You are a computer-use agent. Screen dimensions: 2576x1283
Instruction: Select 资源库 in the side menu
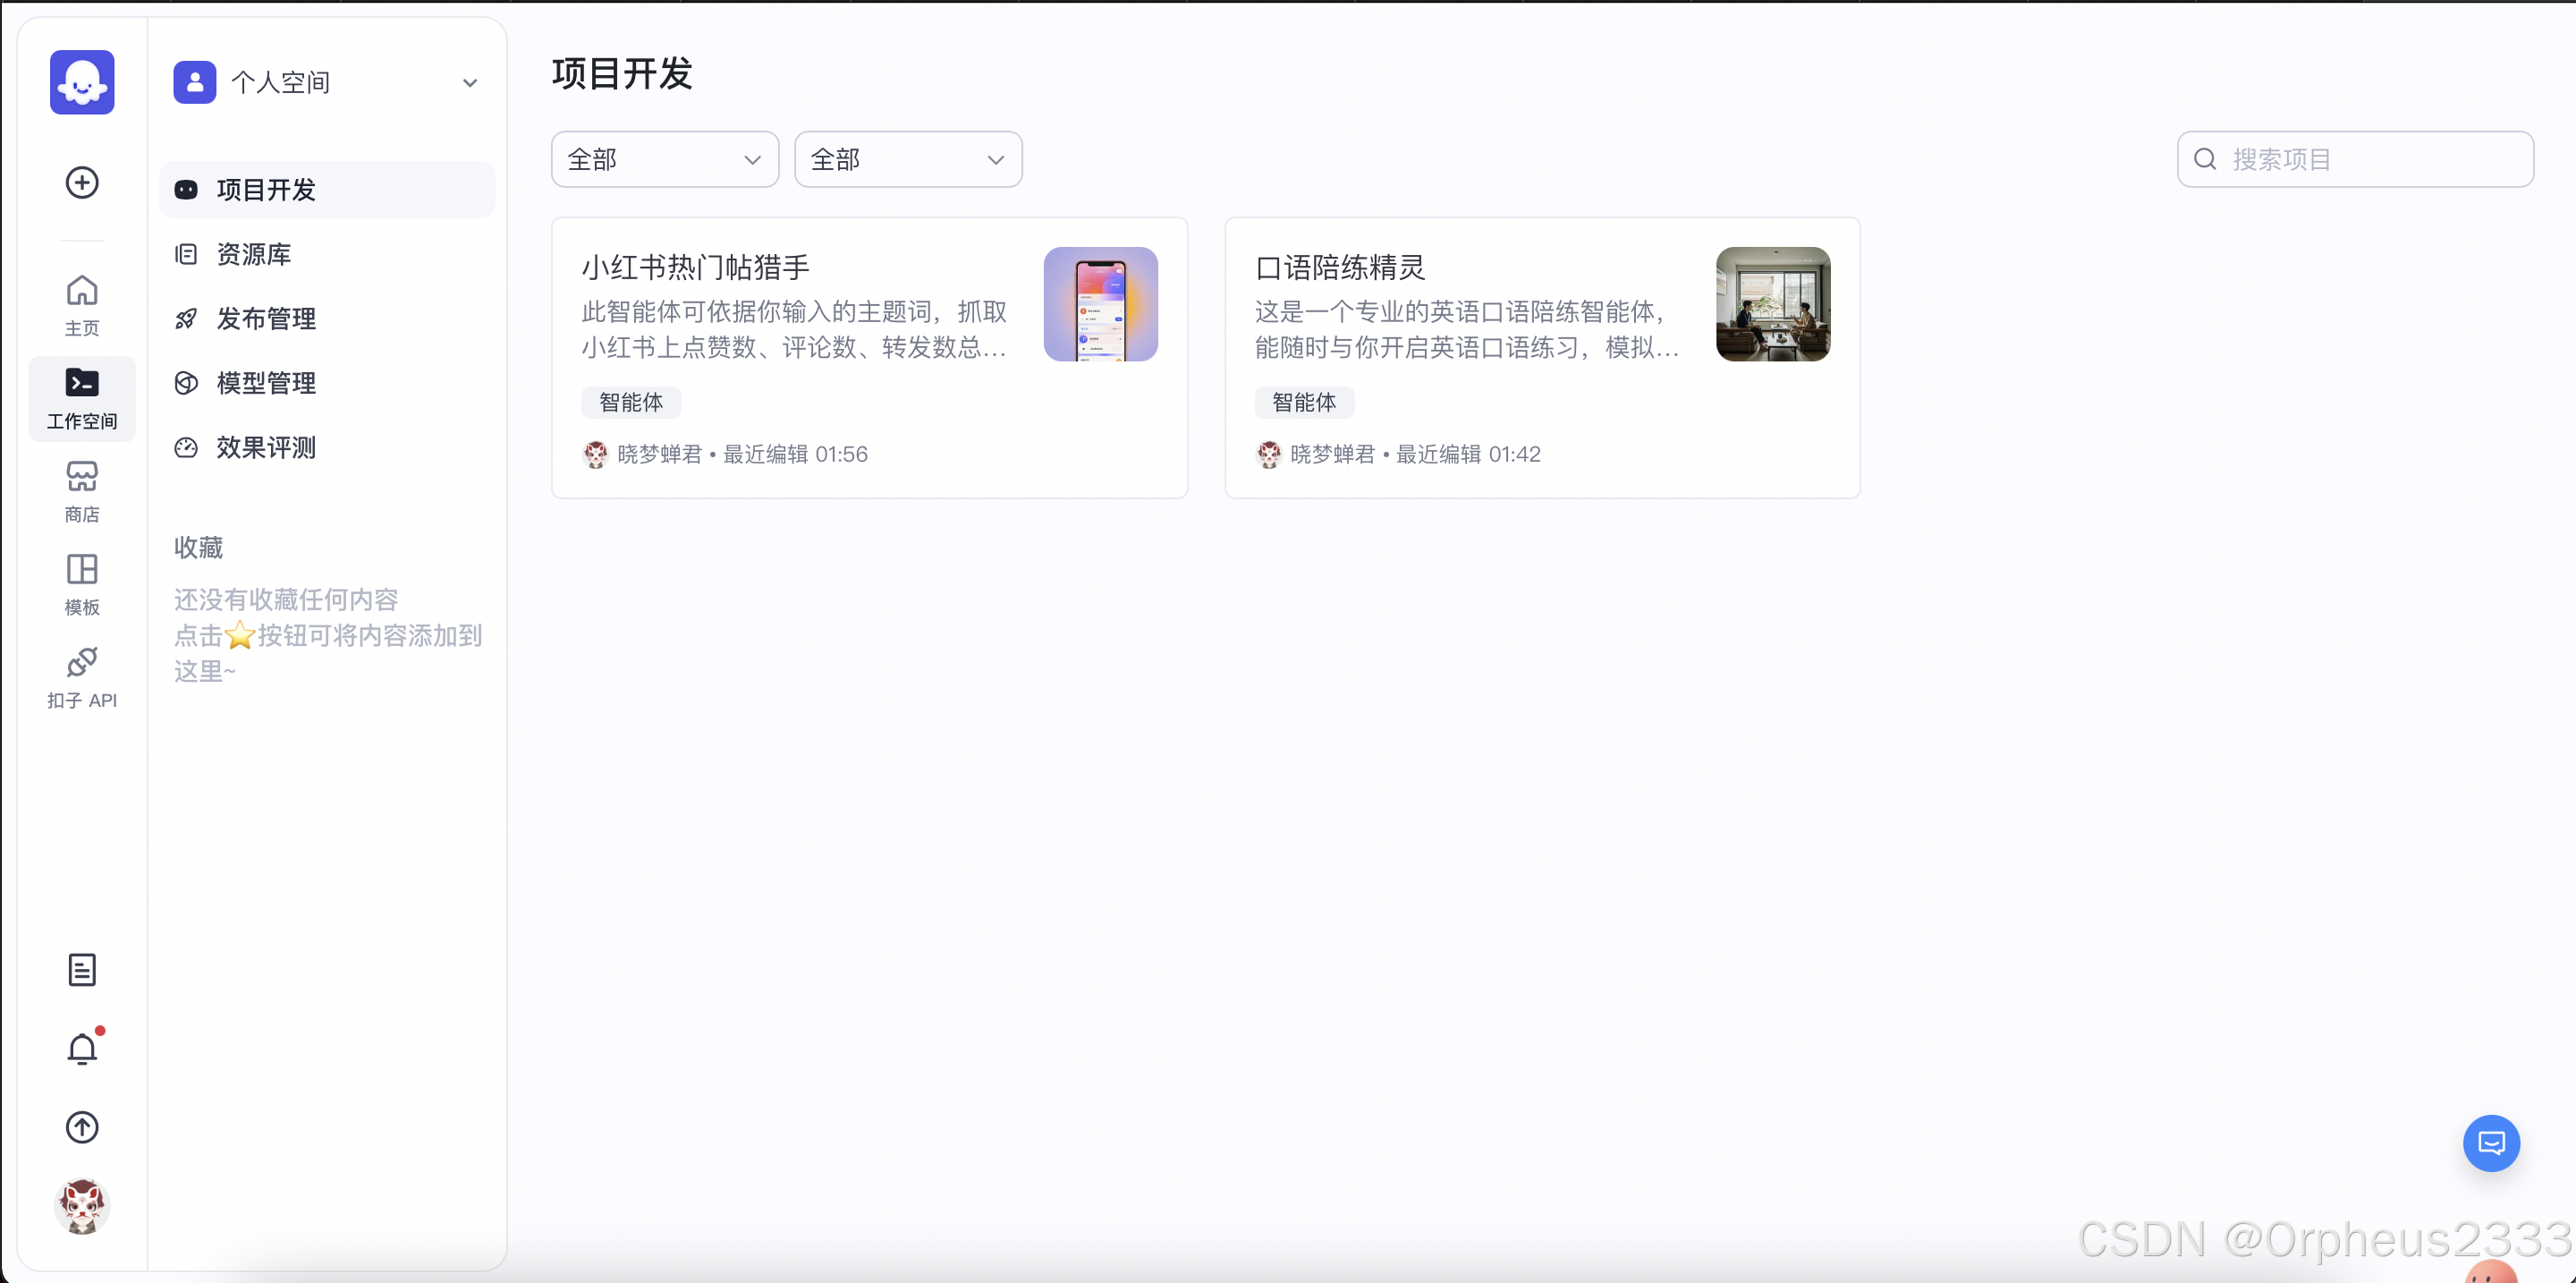coord(254,254)
